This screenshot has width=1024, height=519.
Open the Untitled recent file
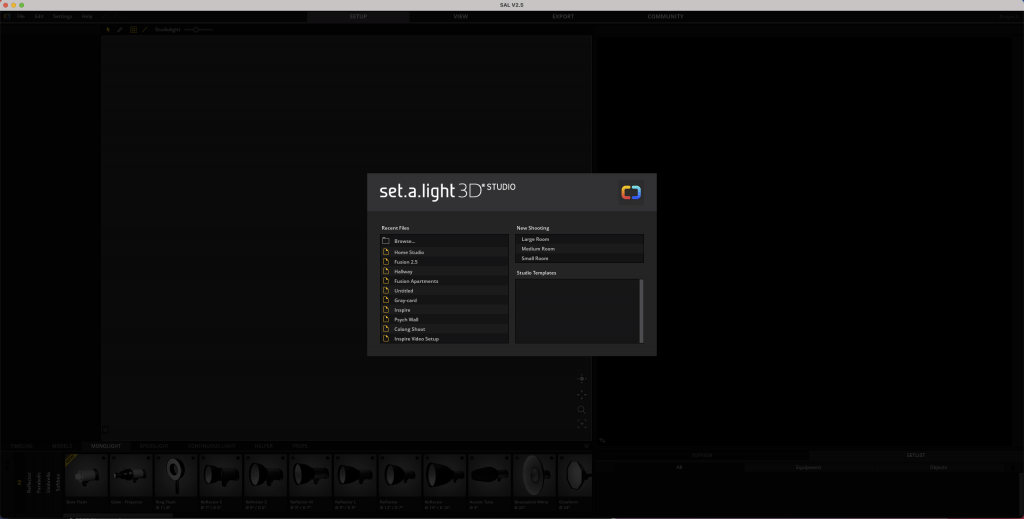(444, 291)
